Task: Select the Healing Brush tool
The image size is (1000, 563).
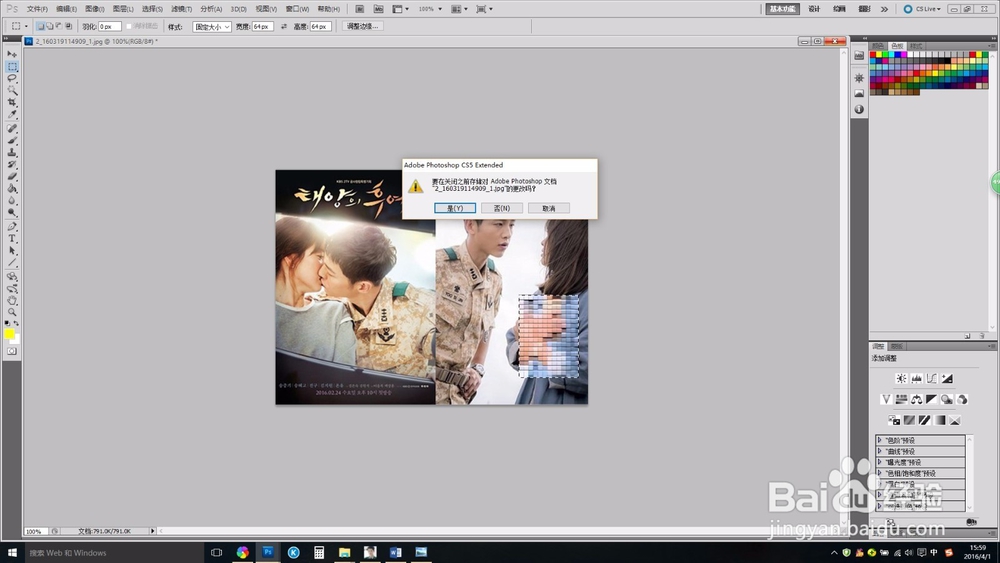Action: pyautogui.click(x=12, y=128)
